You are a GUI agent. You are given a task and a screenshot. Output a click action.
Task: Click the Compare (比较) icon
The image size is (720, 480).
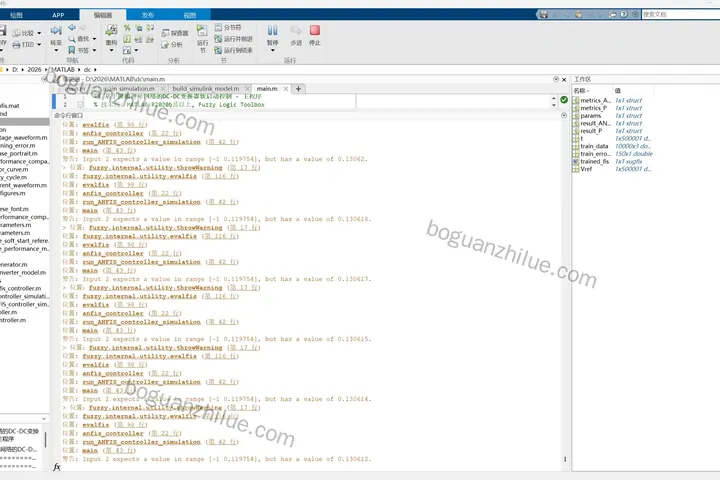(17, 33)
